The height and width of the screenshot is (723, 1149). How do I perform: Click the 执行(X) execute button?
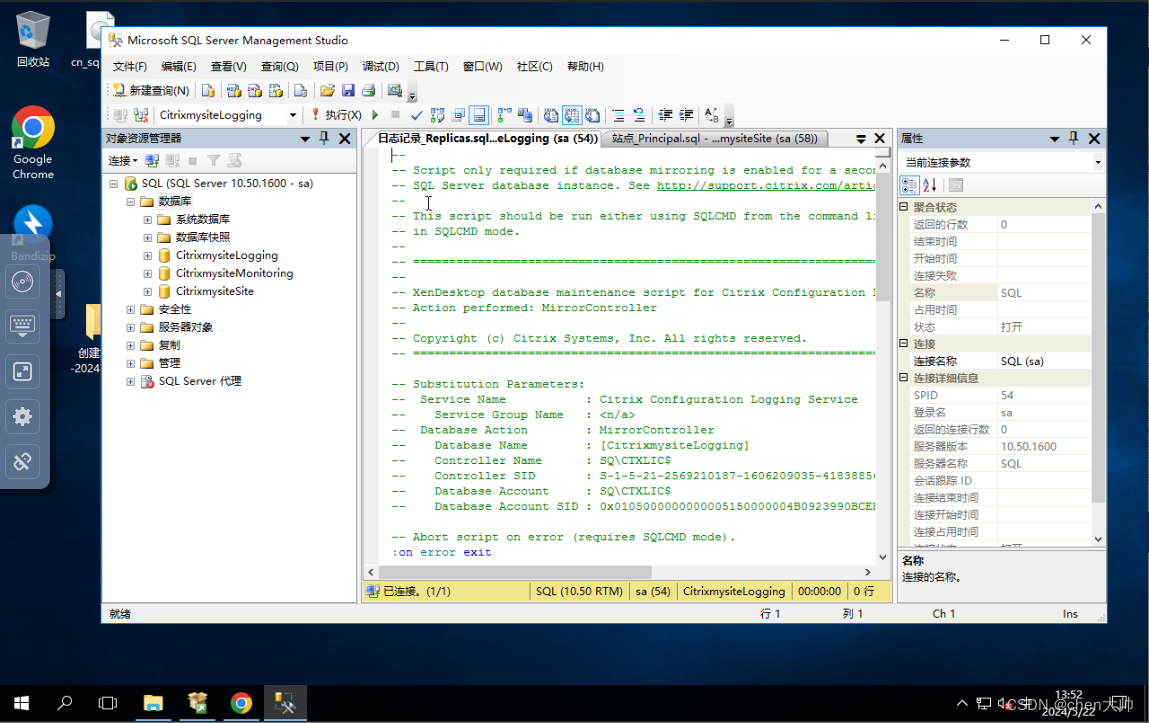[x=336, y=115]
